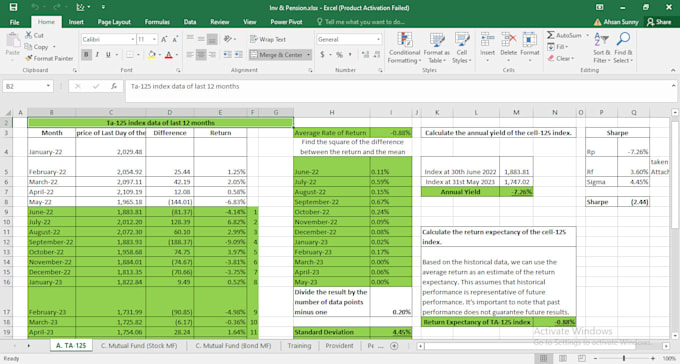Viewport: 680px width, 364px height.
Task: Select cell with Annual Yield label
Action: point(460,192)
